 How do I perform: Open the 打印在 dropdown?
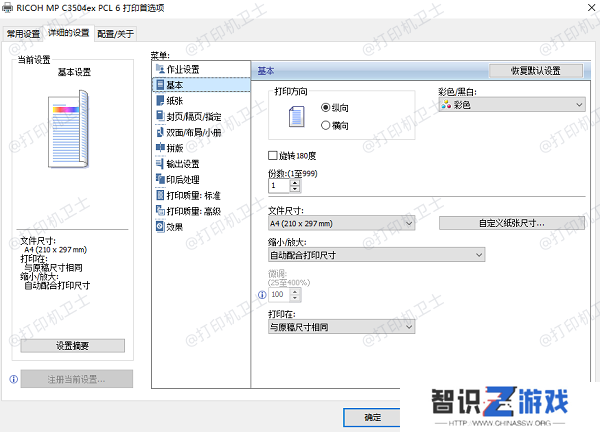341,327
